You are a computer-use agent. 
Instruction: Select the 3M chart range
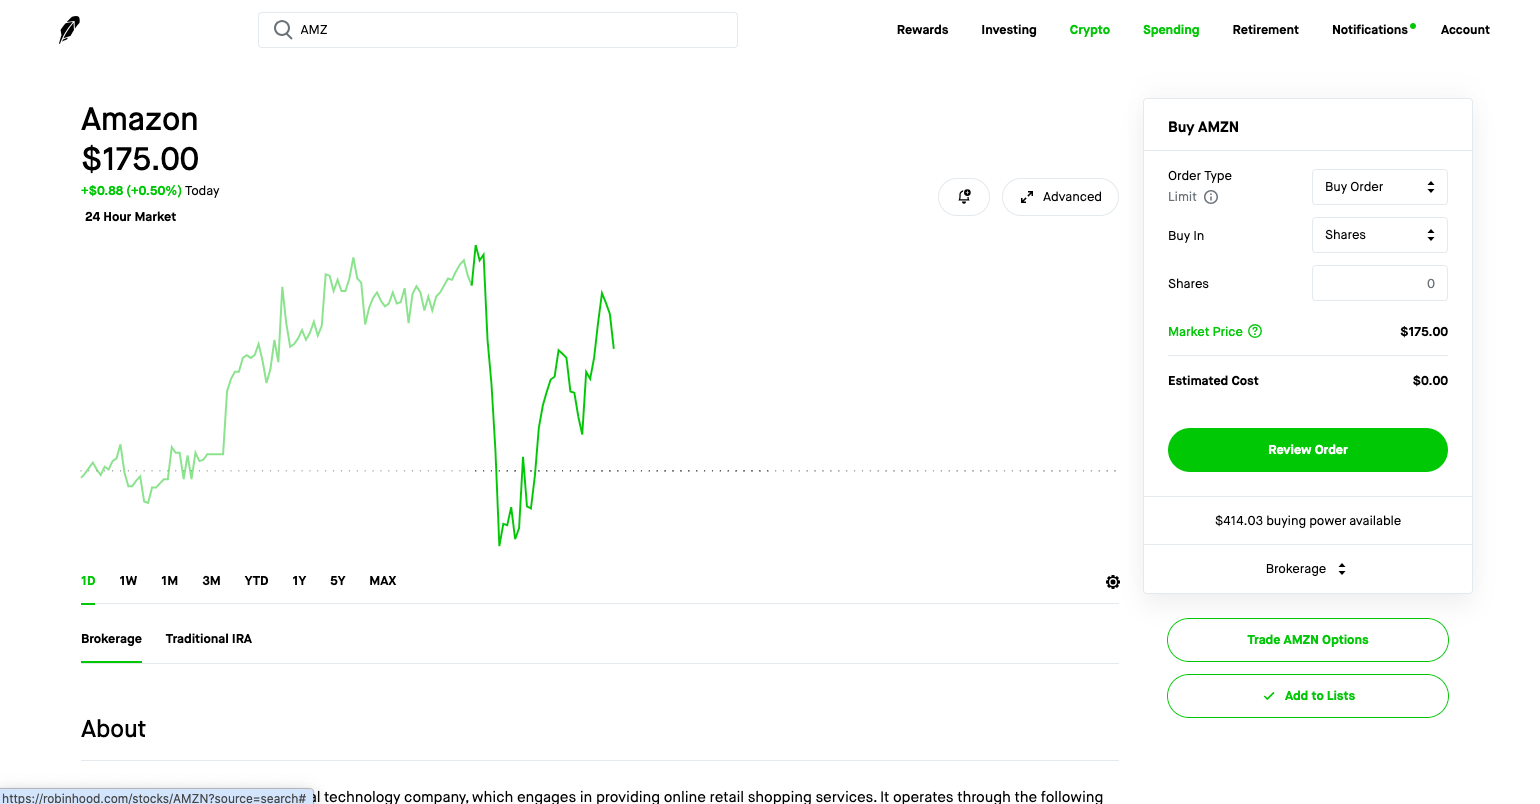[211, 581]
